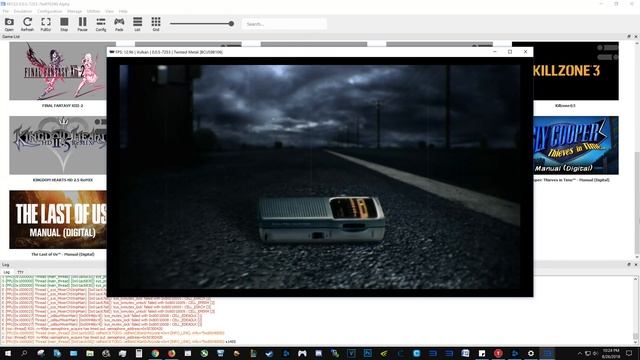Click the FINAL FANTASY XIII-2 title label
The height and width of the screenshot is (360, 640).
point(62,106)
